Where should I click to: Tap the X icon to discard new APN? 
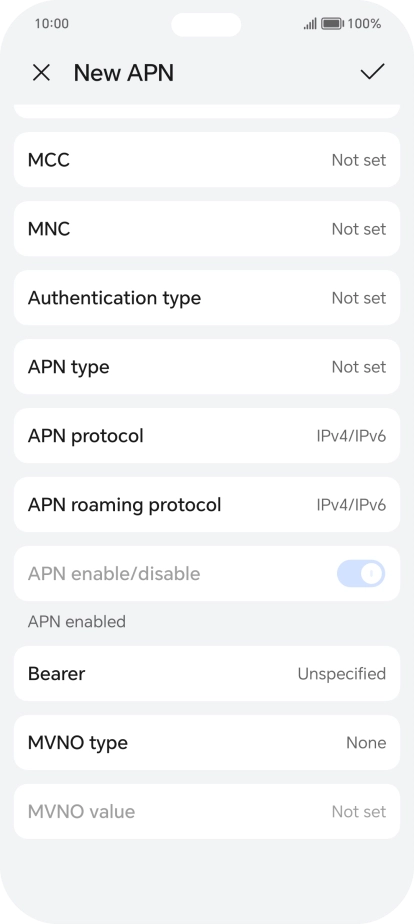[41, 73]
